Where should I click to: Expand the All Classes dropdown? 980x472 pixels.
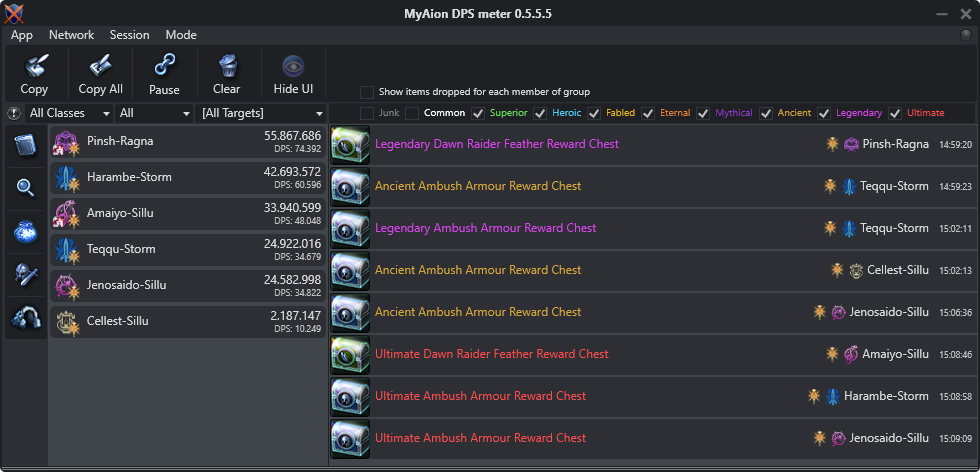[68, 114]
